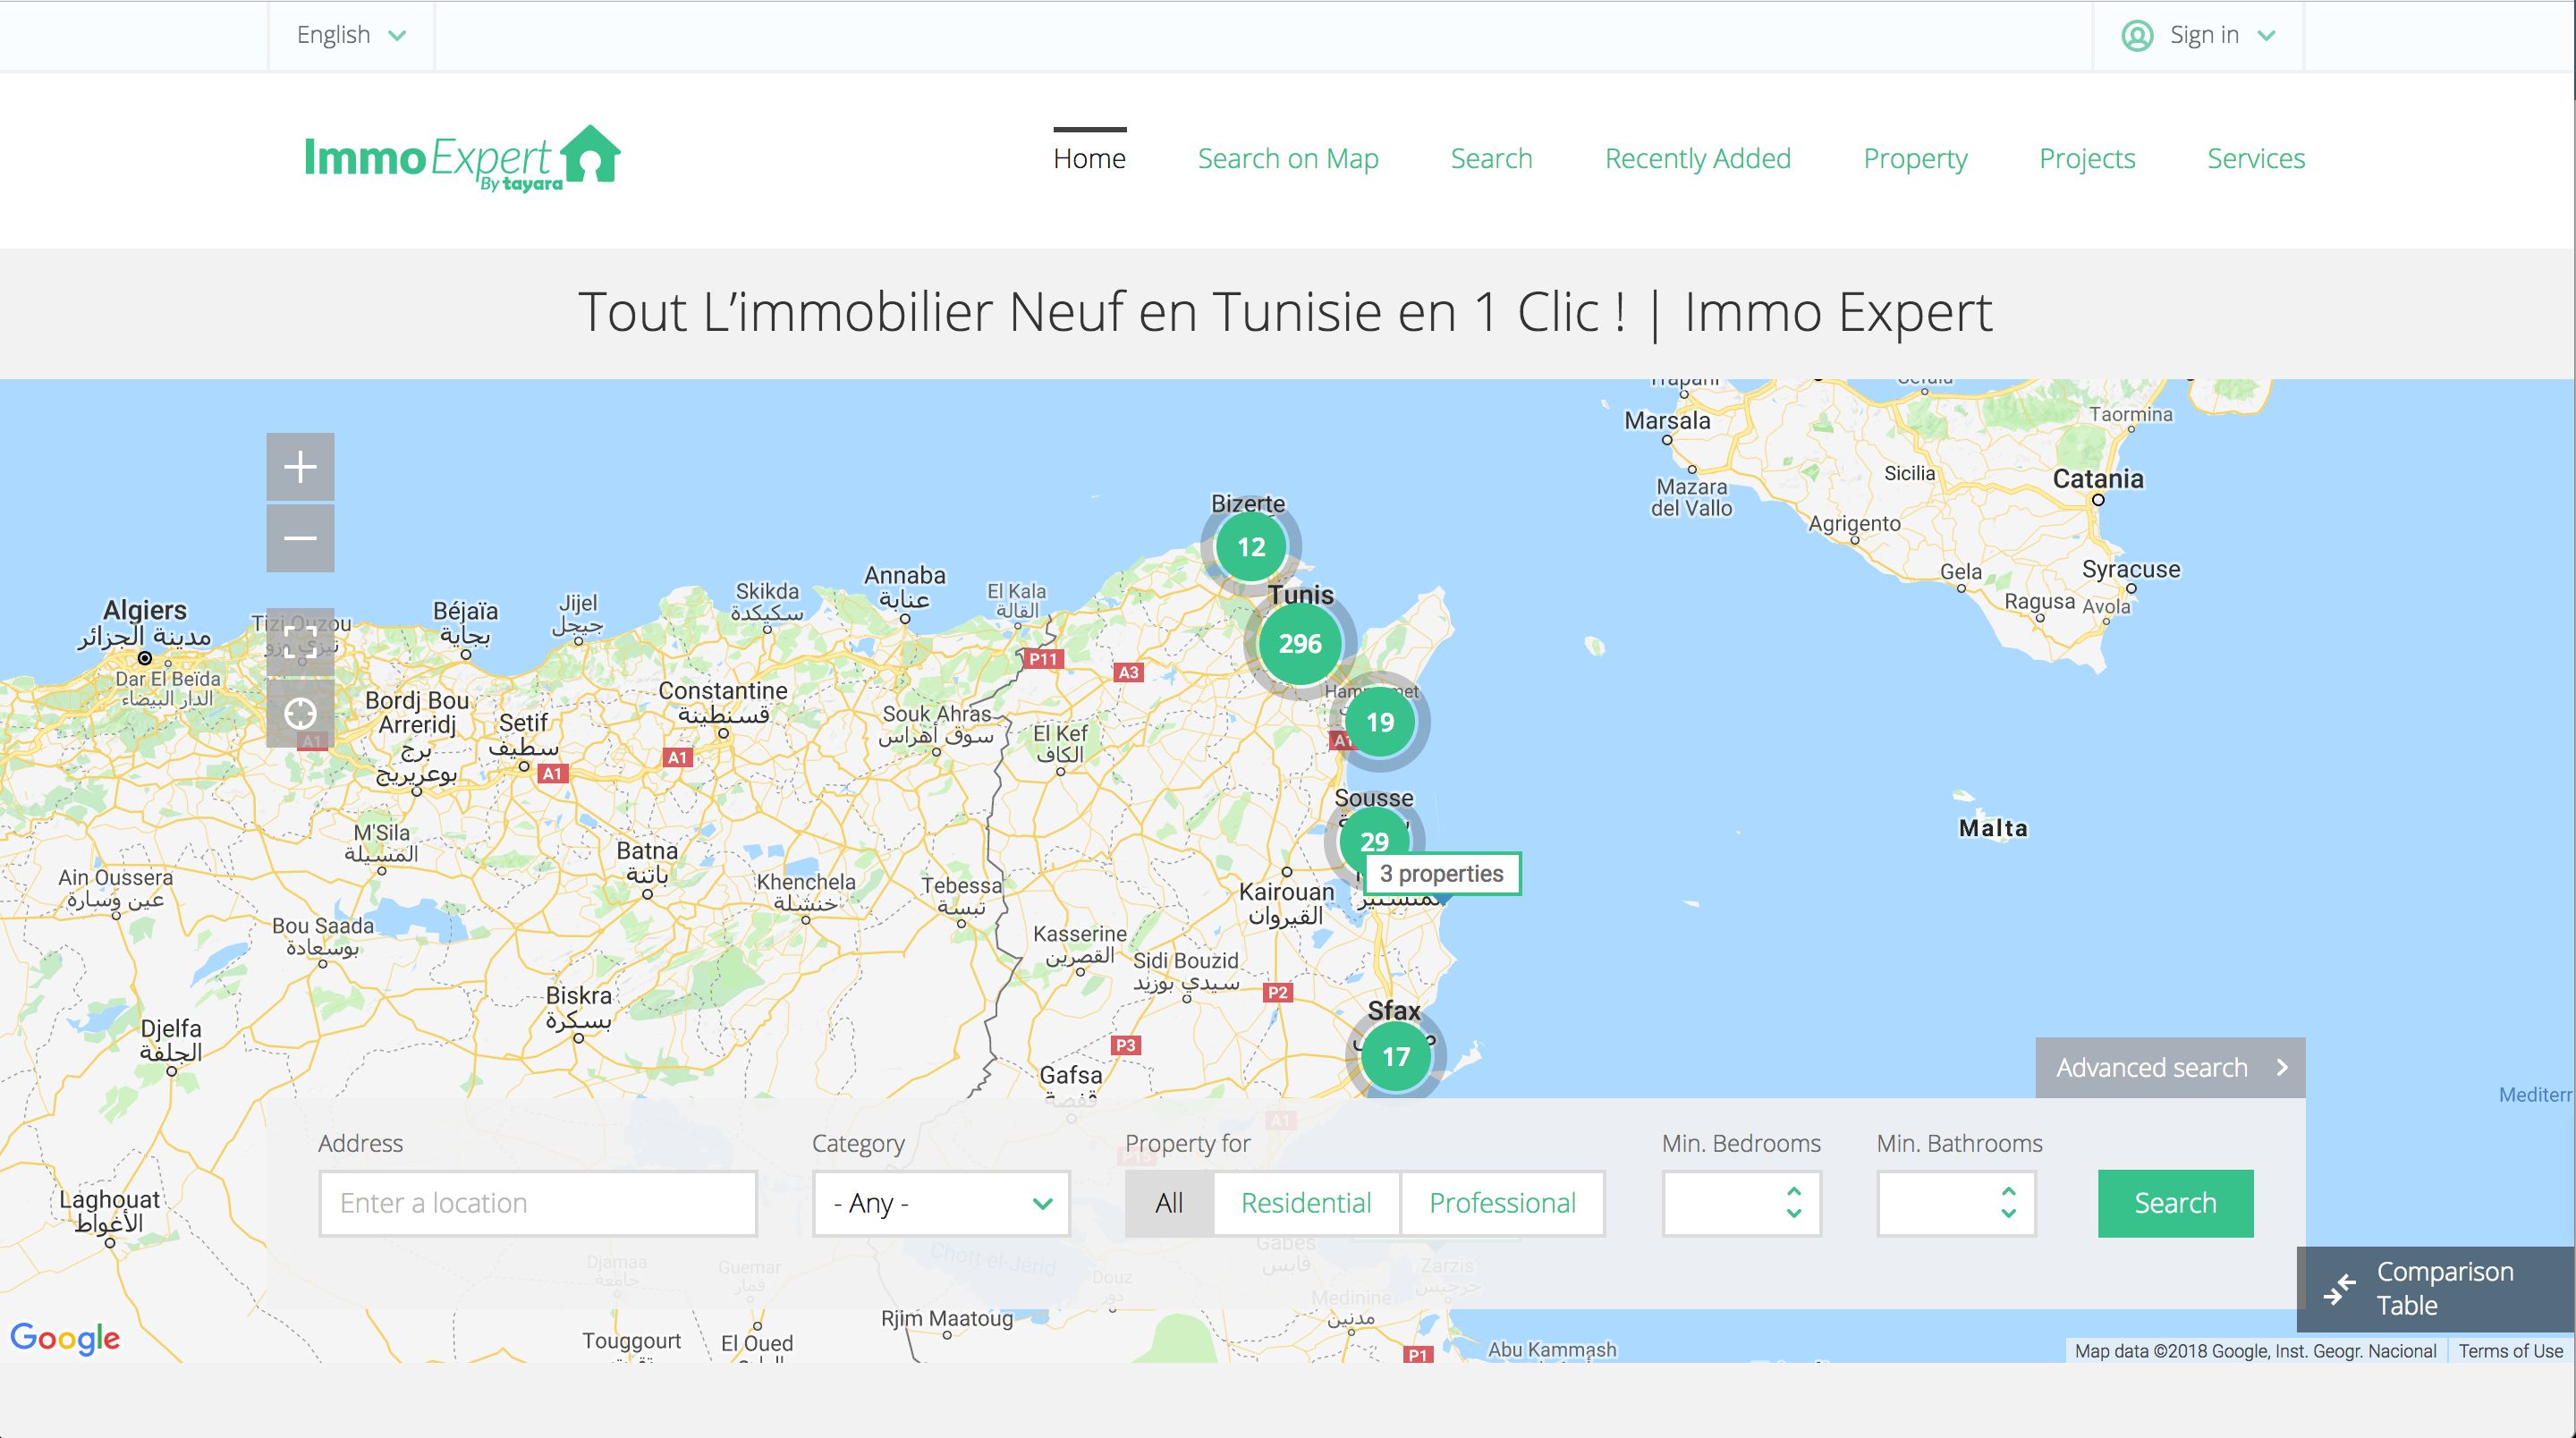Open the Recently Added section
Image resolution: width=2576 pixels, height=1438 pixels.
(1697, 158)
